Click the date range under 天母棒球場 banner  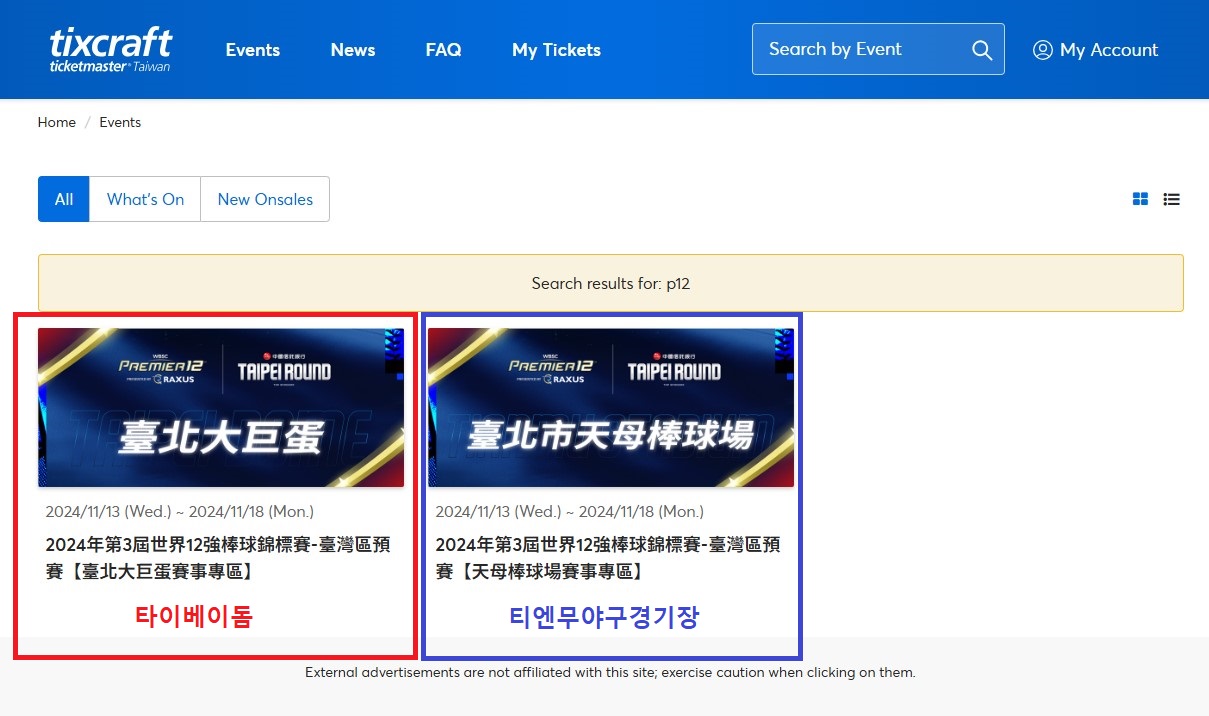tap(570, 511)
